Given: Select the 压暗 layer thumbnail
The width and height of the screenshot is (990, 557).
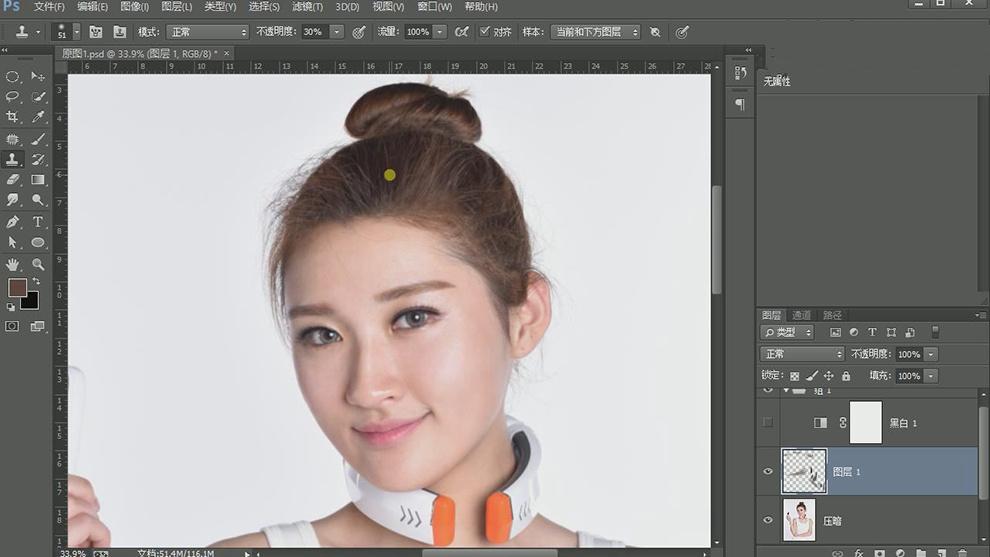Looking at the screenshot, I should 800,521.
